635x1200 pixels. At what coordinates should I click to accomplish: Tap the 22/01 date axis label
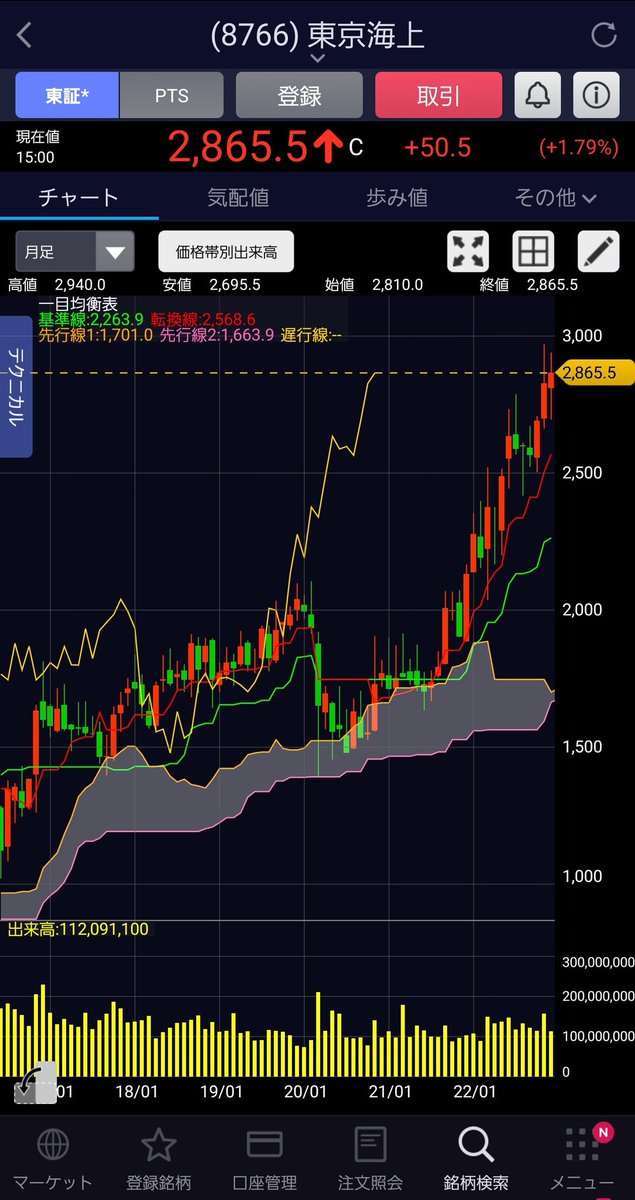point(474,1092)
